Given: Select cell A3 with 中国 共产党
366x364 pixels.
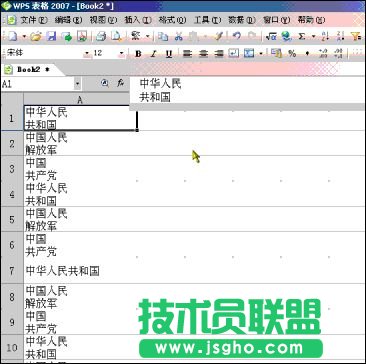Looking at the screenshot, I should tap(80, 169).
